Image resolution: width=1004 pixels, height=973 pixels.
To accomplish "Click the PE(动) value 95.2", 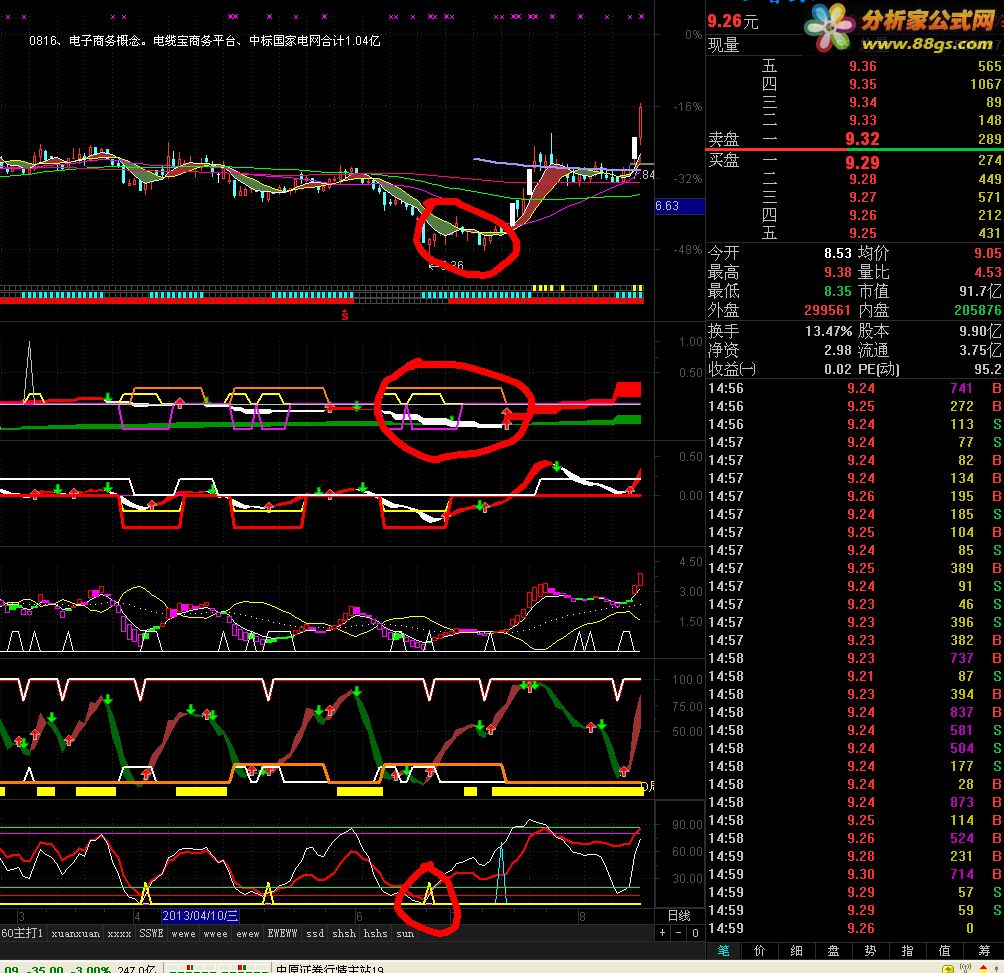I will coord(988,369).
